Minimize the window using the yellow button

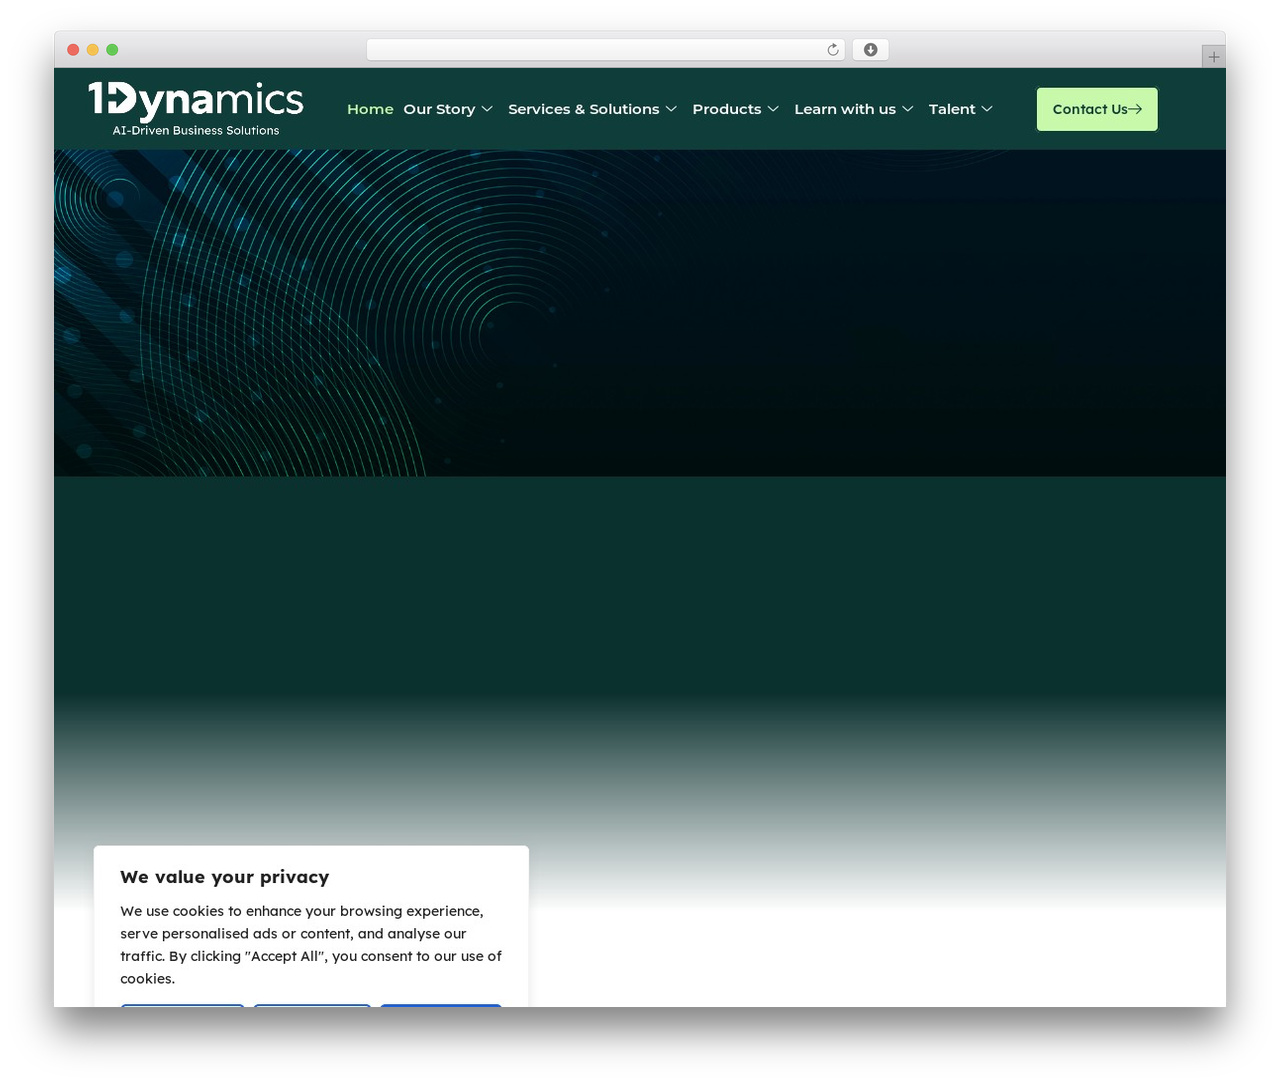coord(93,50)
